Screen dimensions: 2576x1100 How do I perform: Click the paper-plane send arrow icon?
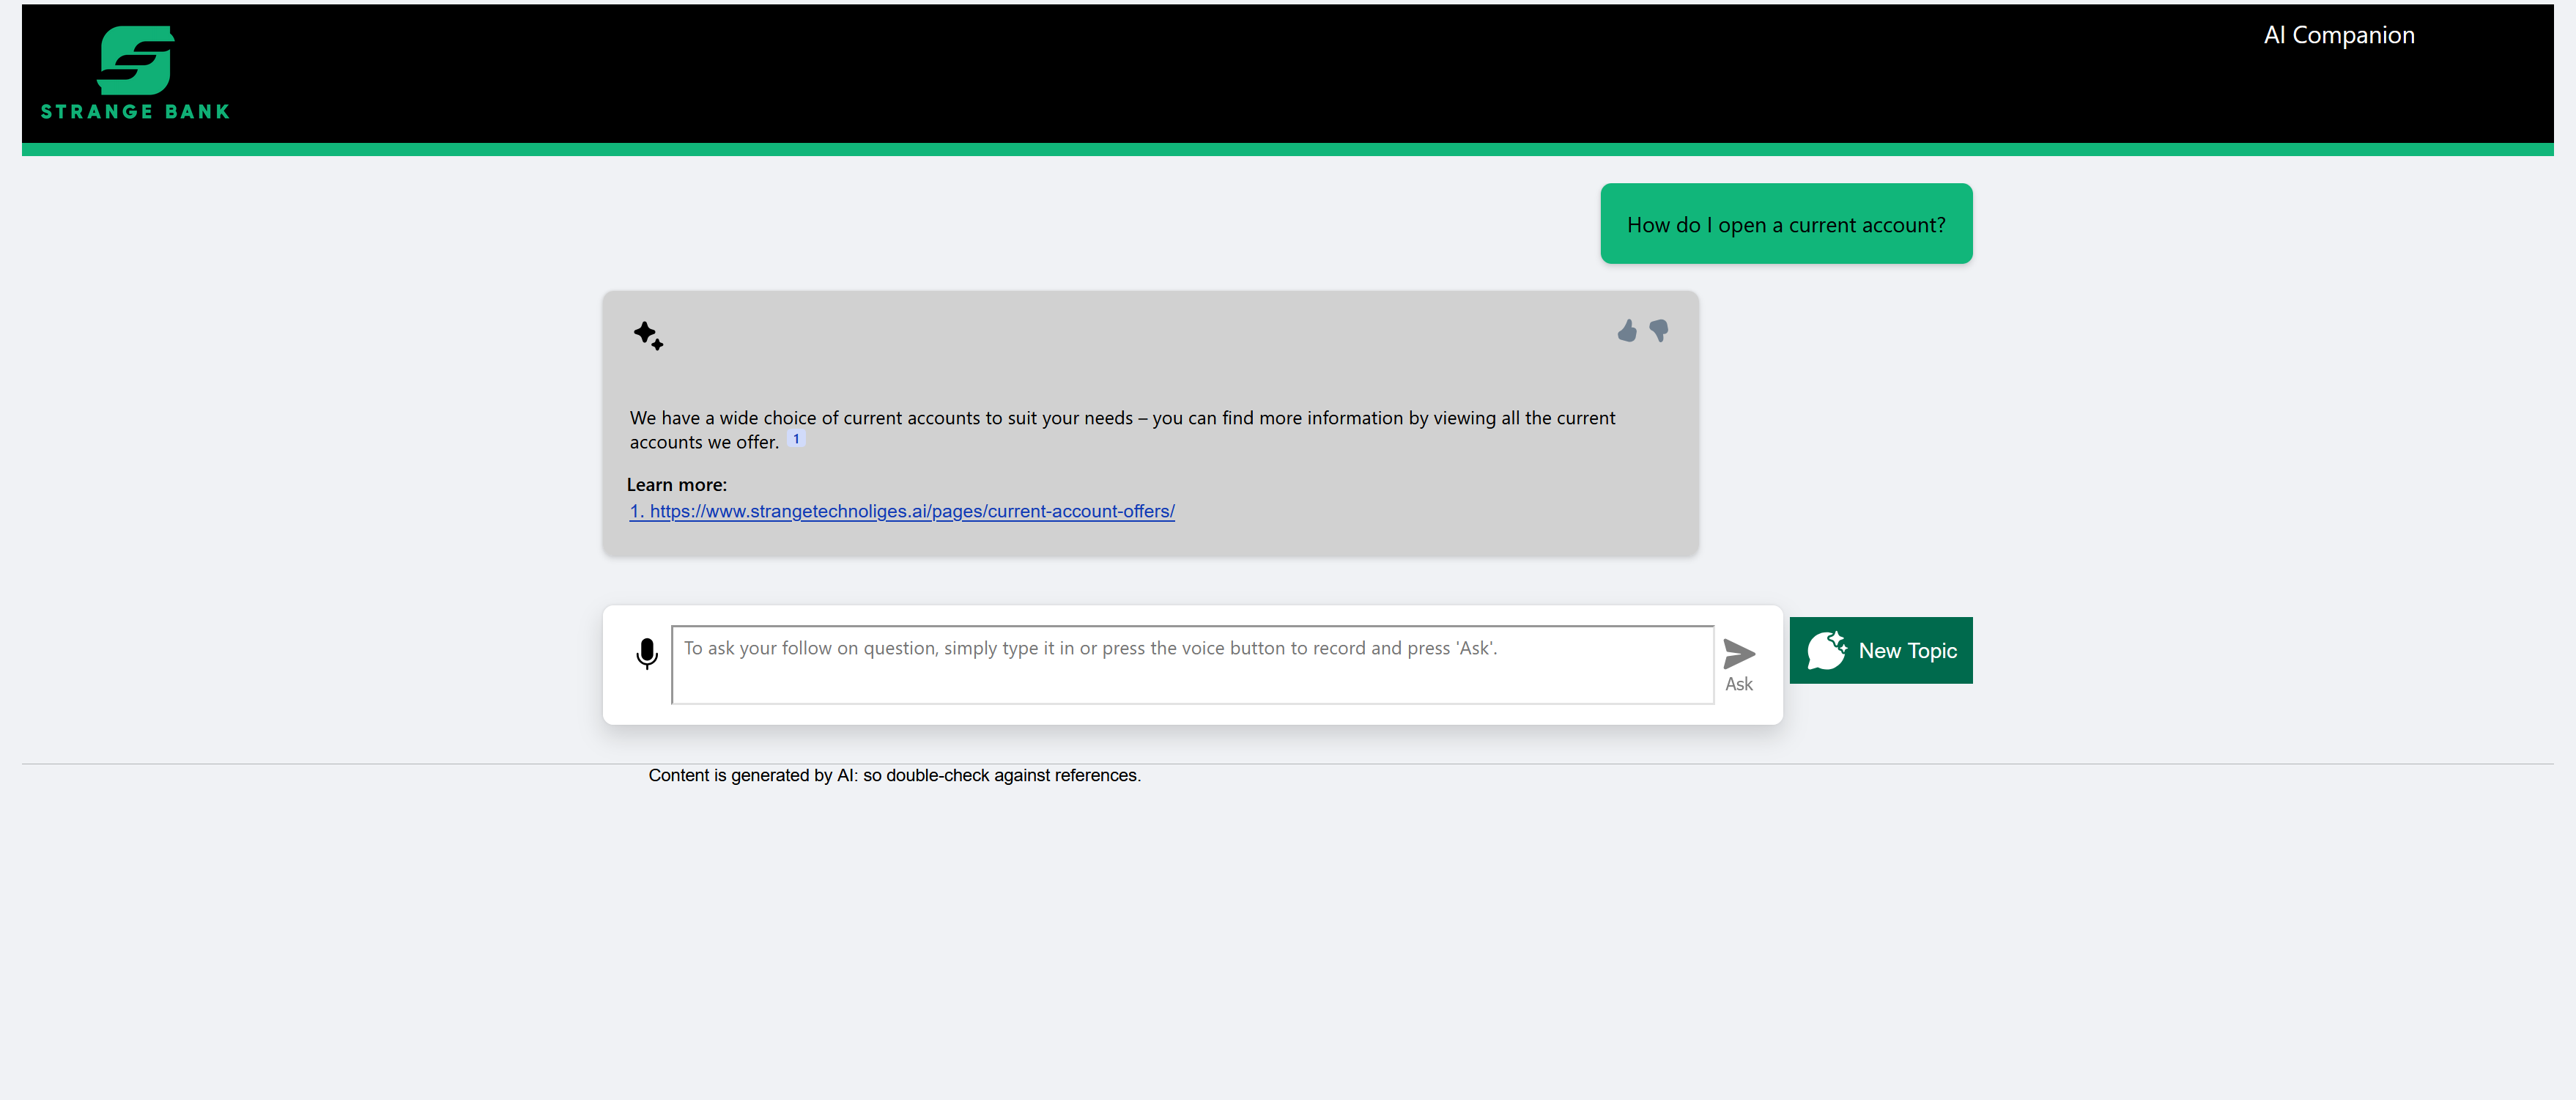pos(1739,653)
